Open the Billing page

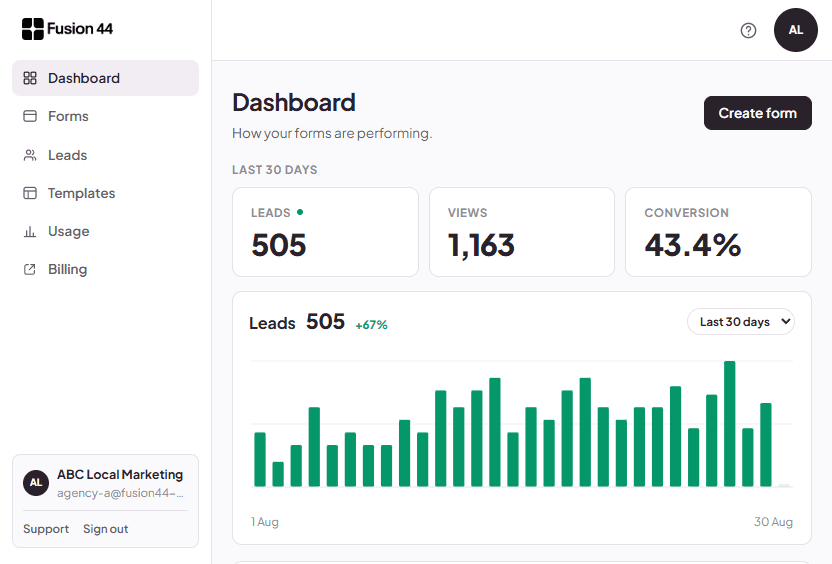[x=106, y=270]
